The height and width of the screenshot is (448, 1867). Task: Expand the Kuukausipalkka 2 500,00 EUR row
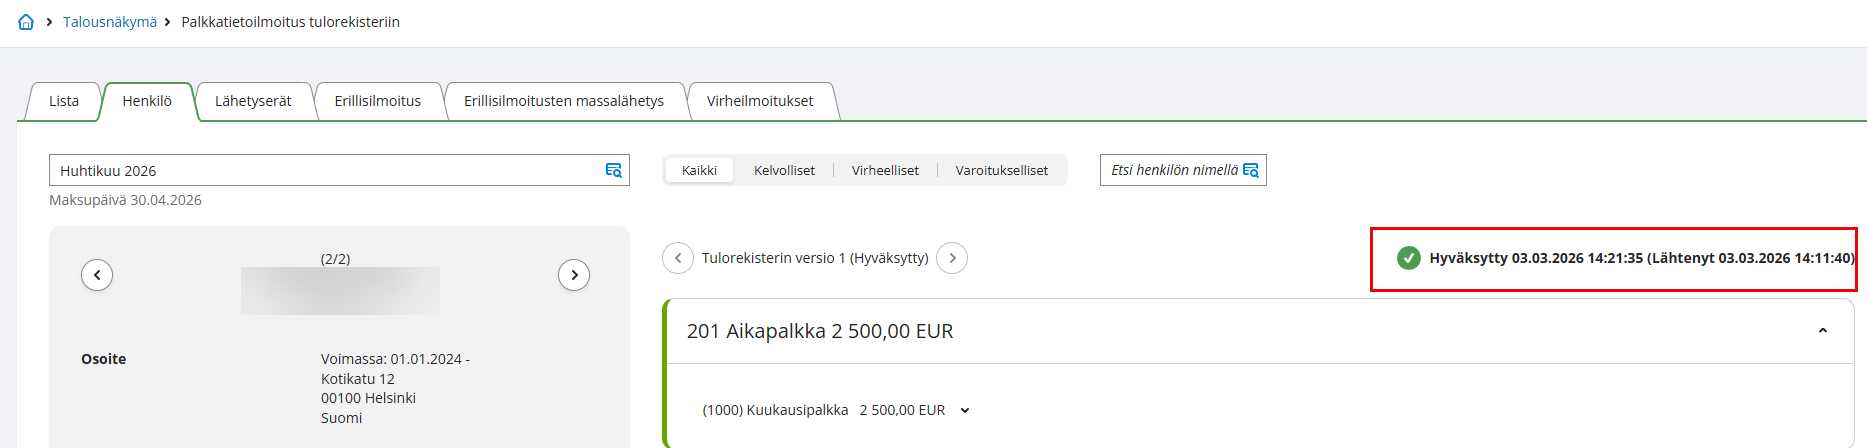pos(965,410)
